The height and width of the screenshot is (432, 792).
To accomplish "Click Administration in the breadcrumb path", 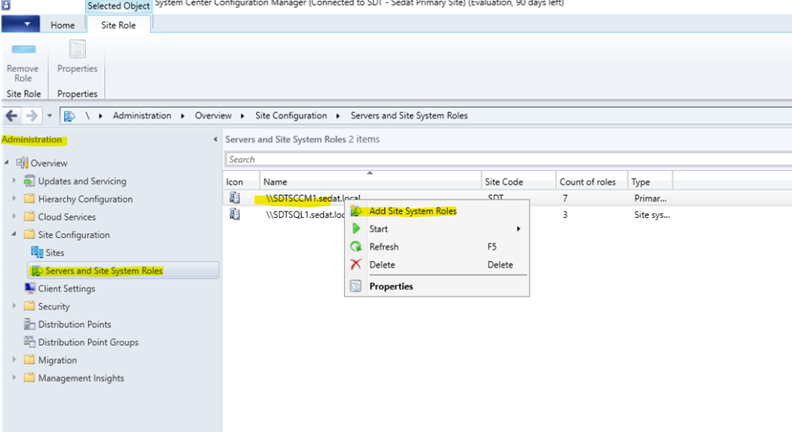I will tap(142, 116).
